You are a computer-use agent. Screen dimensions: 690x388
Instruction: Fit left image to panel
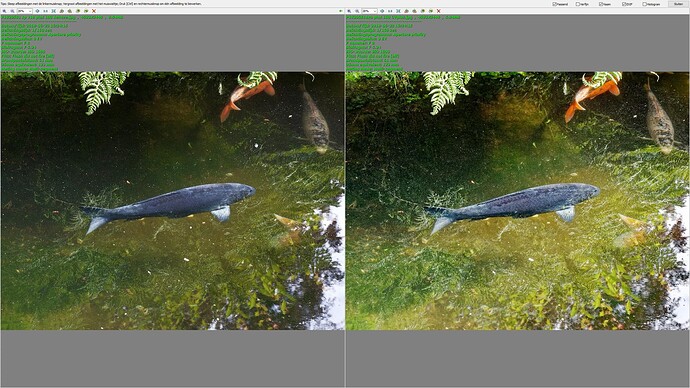54,11
